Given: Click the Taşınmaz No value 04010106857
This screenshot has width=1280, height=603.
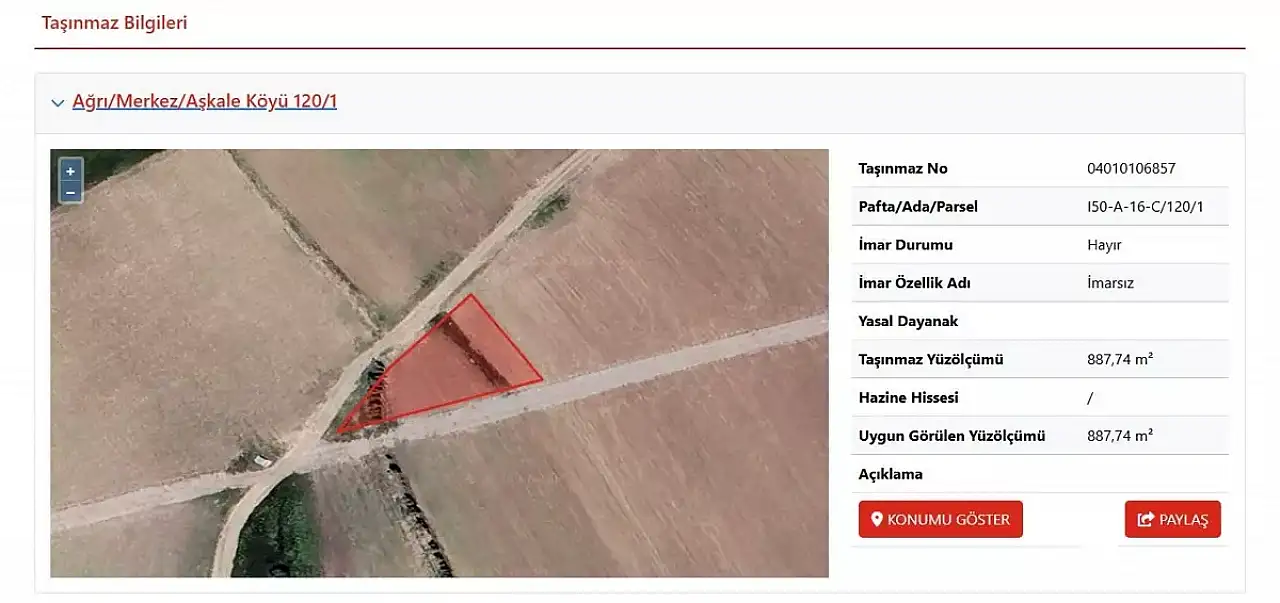Looking at the screenshot, I should coord(1131,169).
